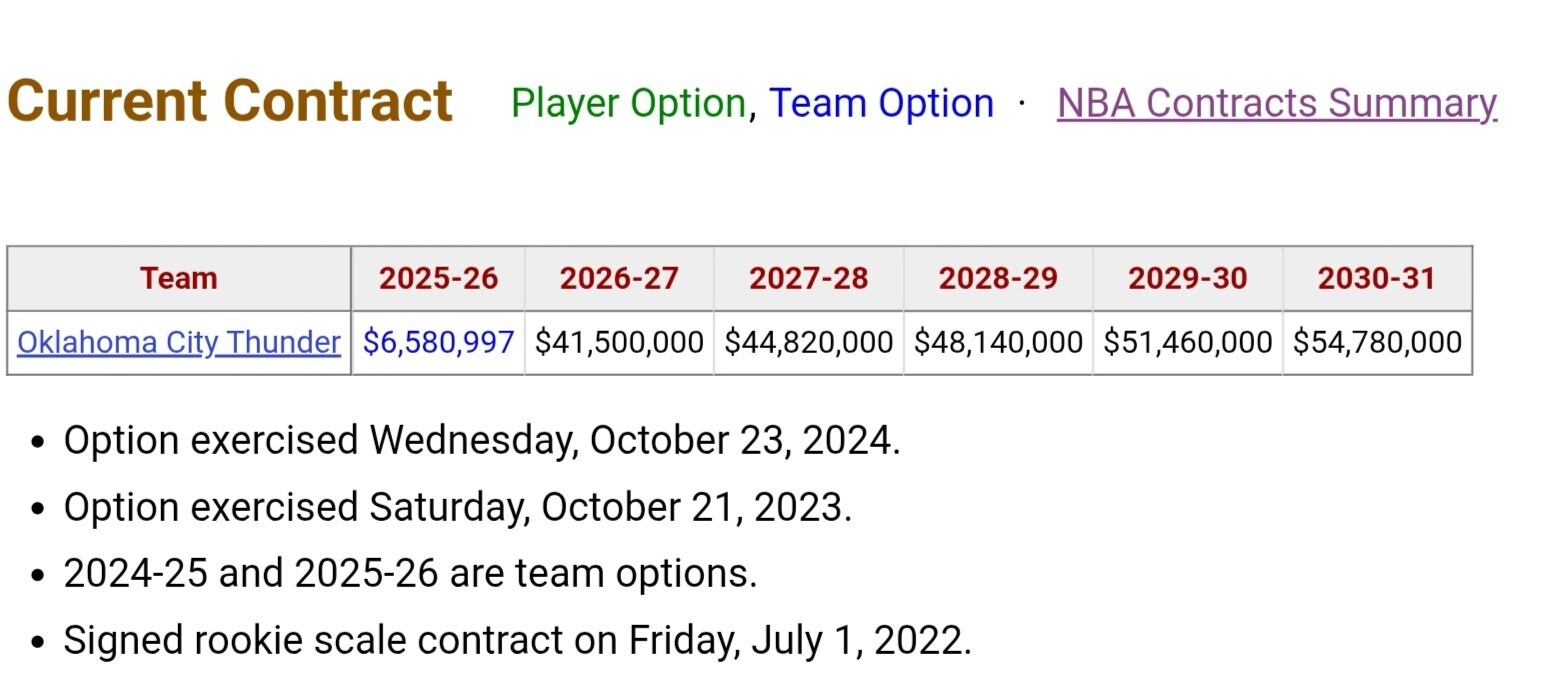Select the 2026-27 column header

(x=619, y=278)
